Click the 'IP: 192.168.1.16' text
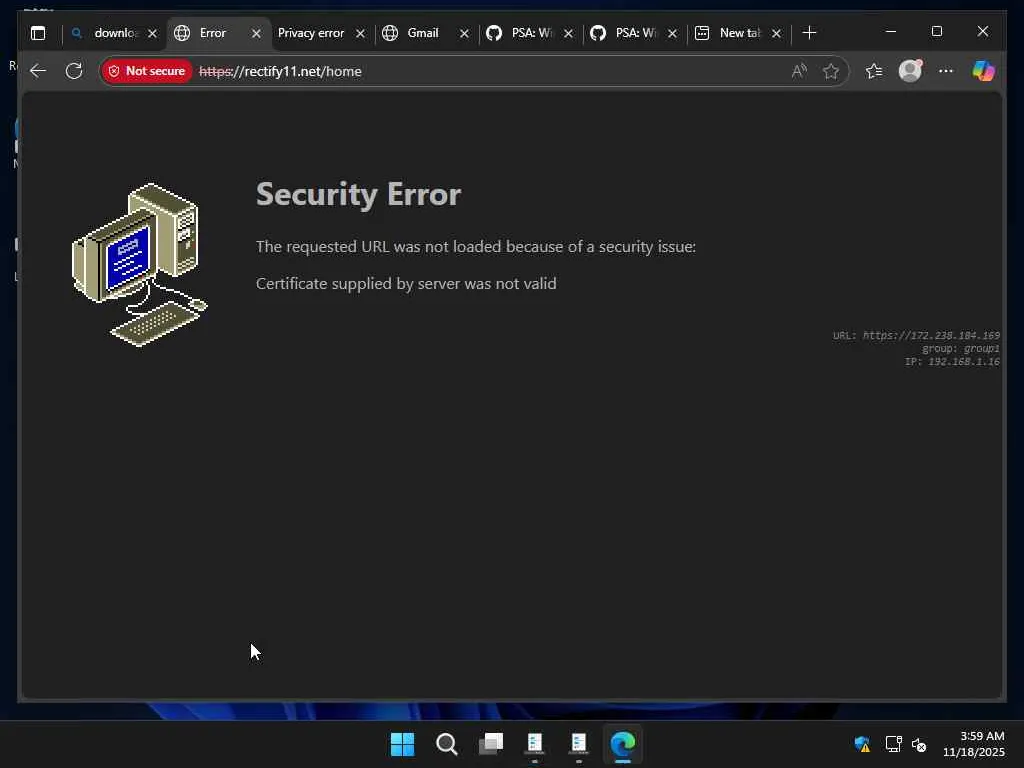Screen dimensions: 1024x768 [x=952, y=361]
